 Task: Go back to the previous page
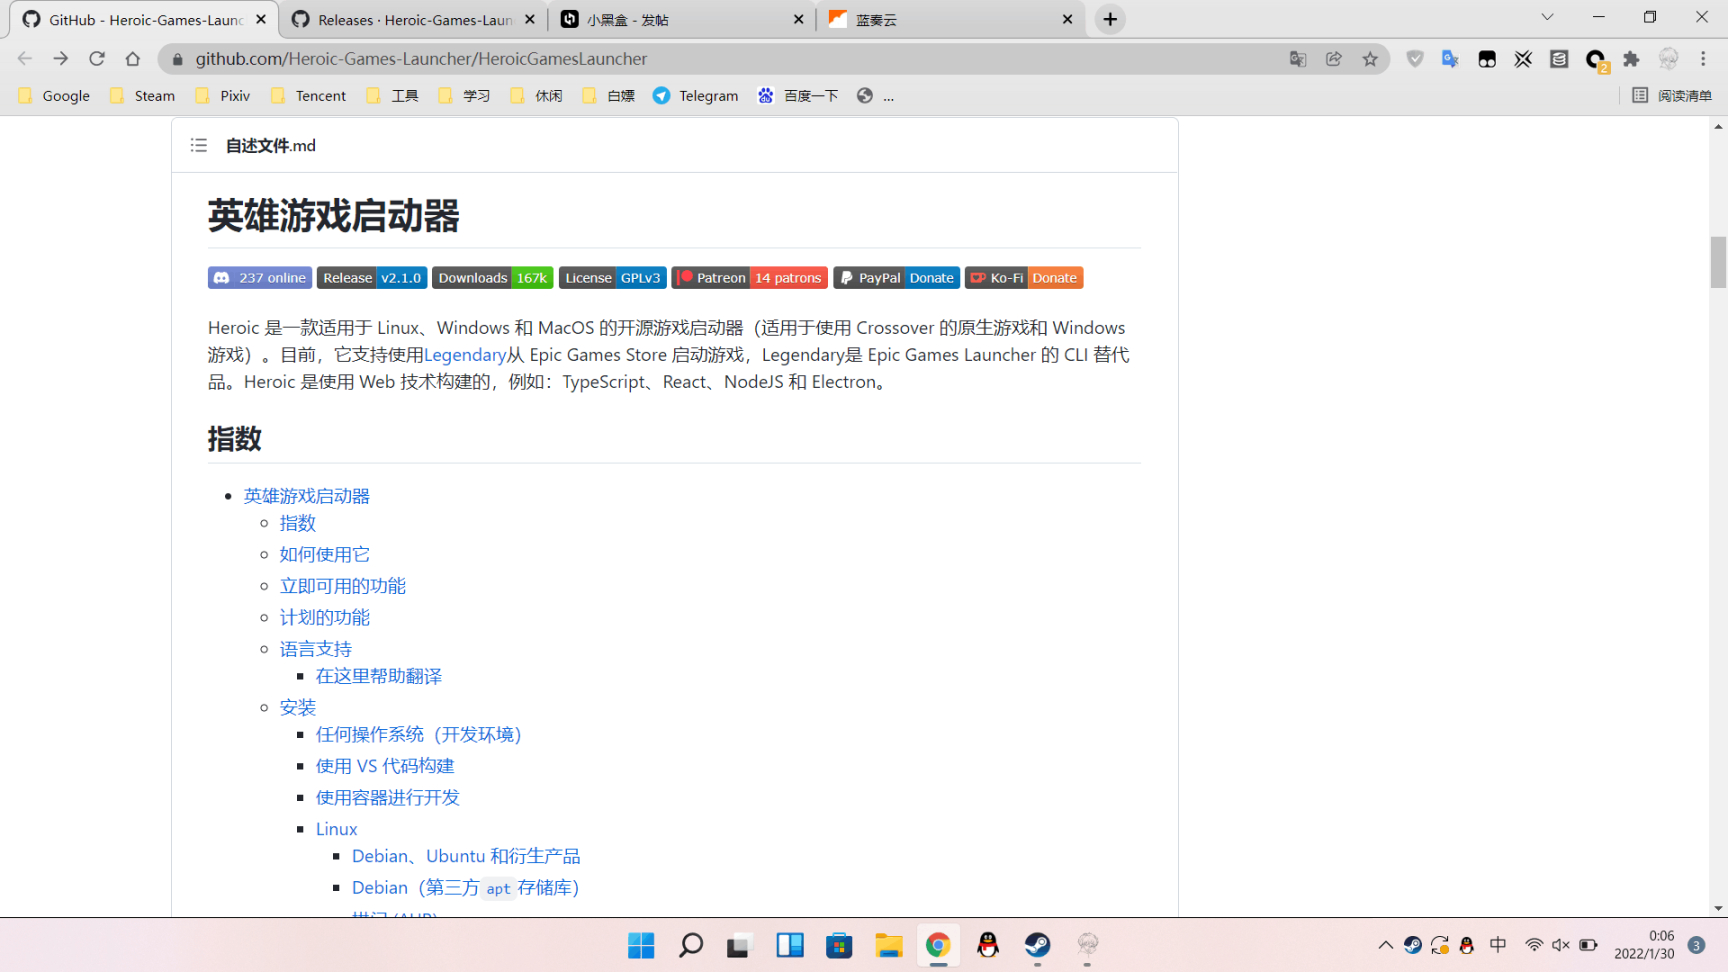(25, 59)
